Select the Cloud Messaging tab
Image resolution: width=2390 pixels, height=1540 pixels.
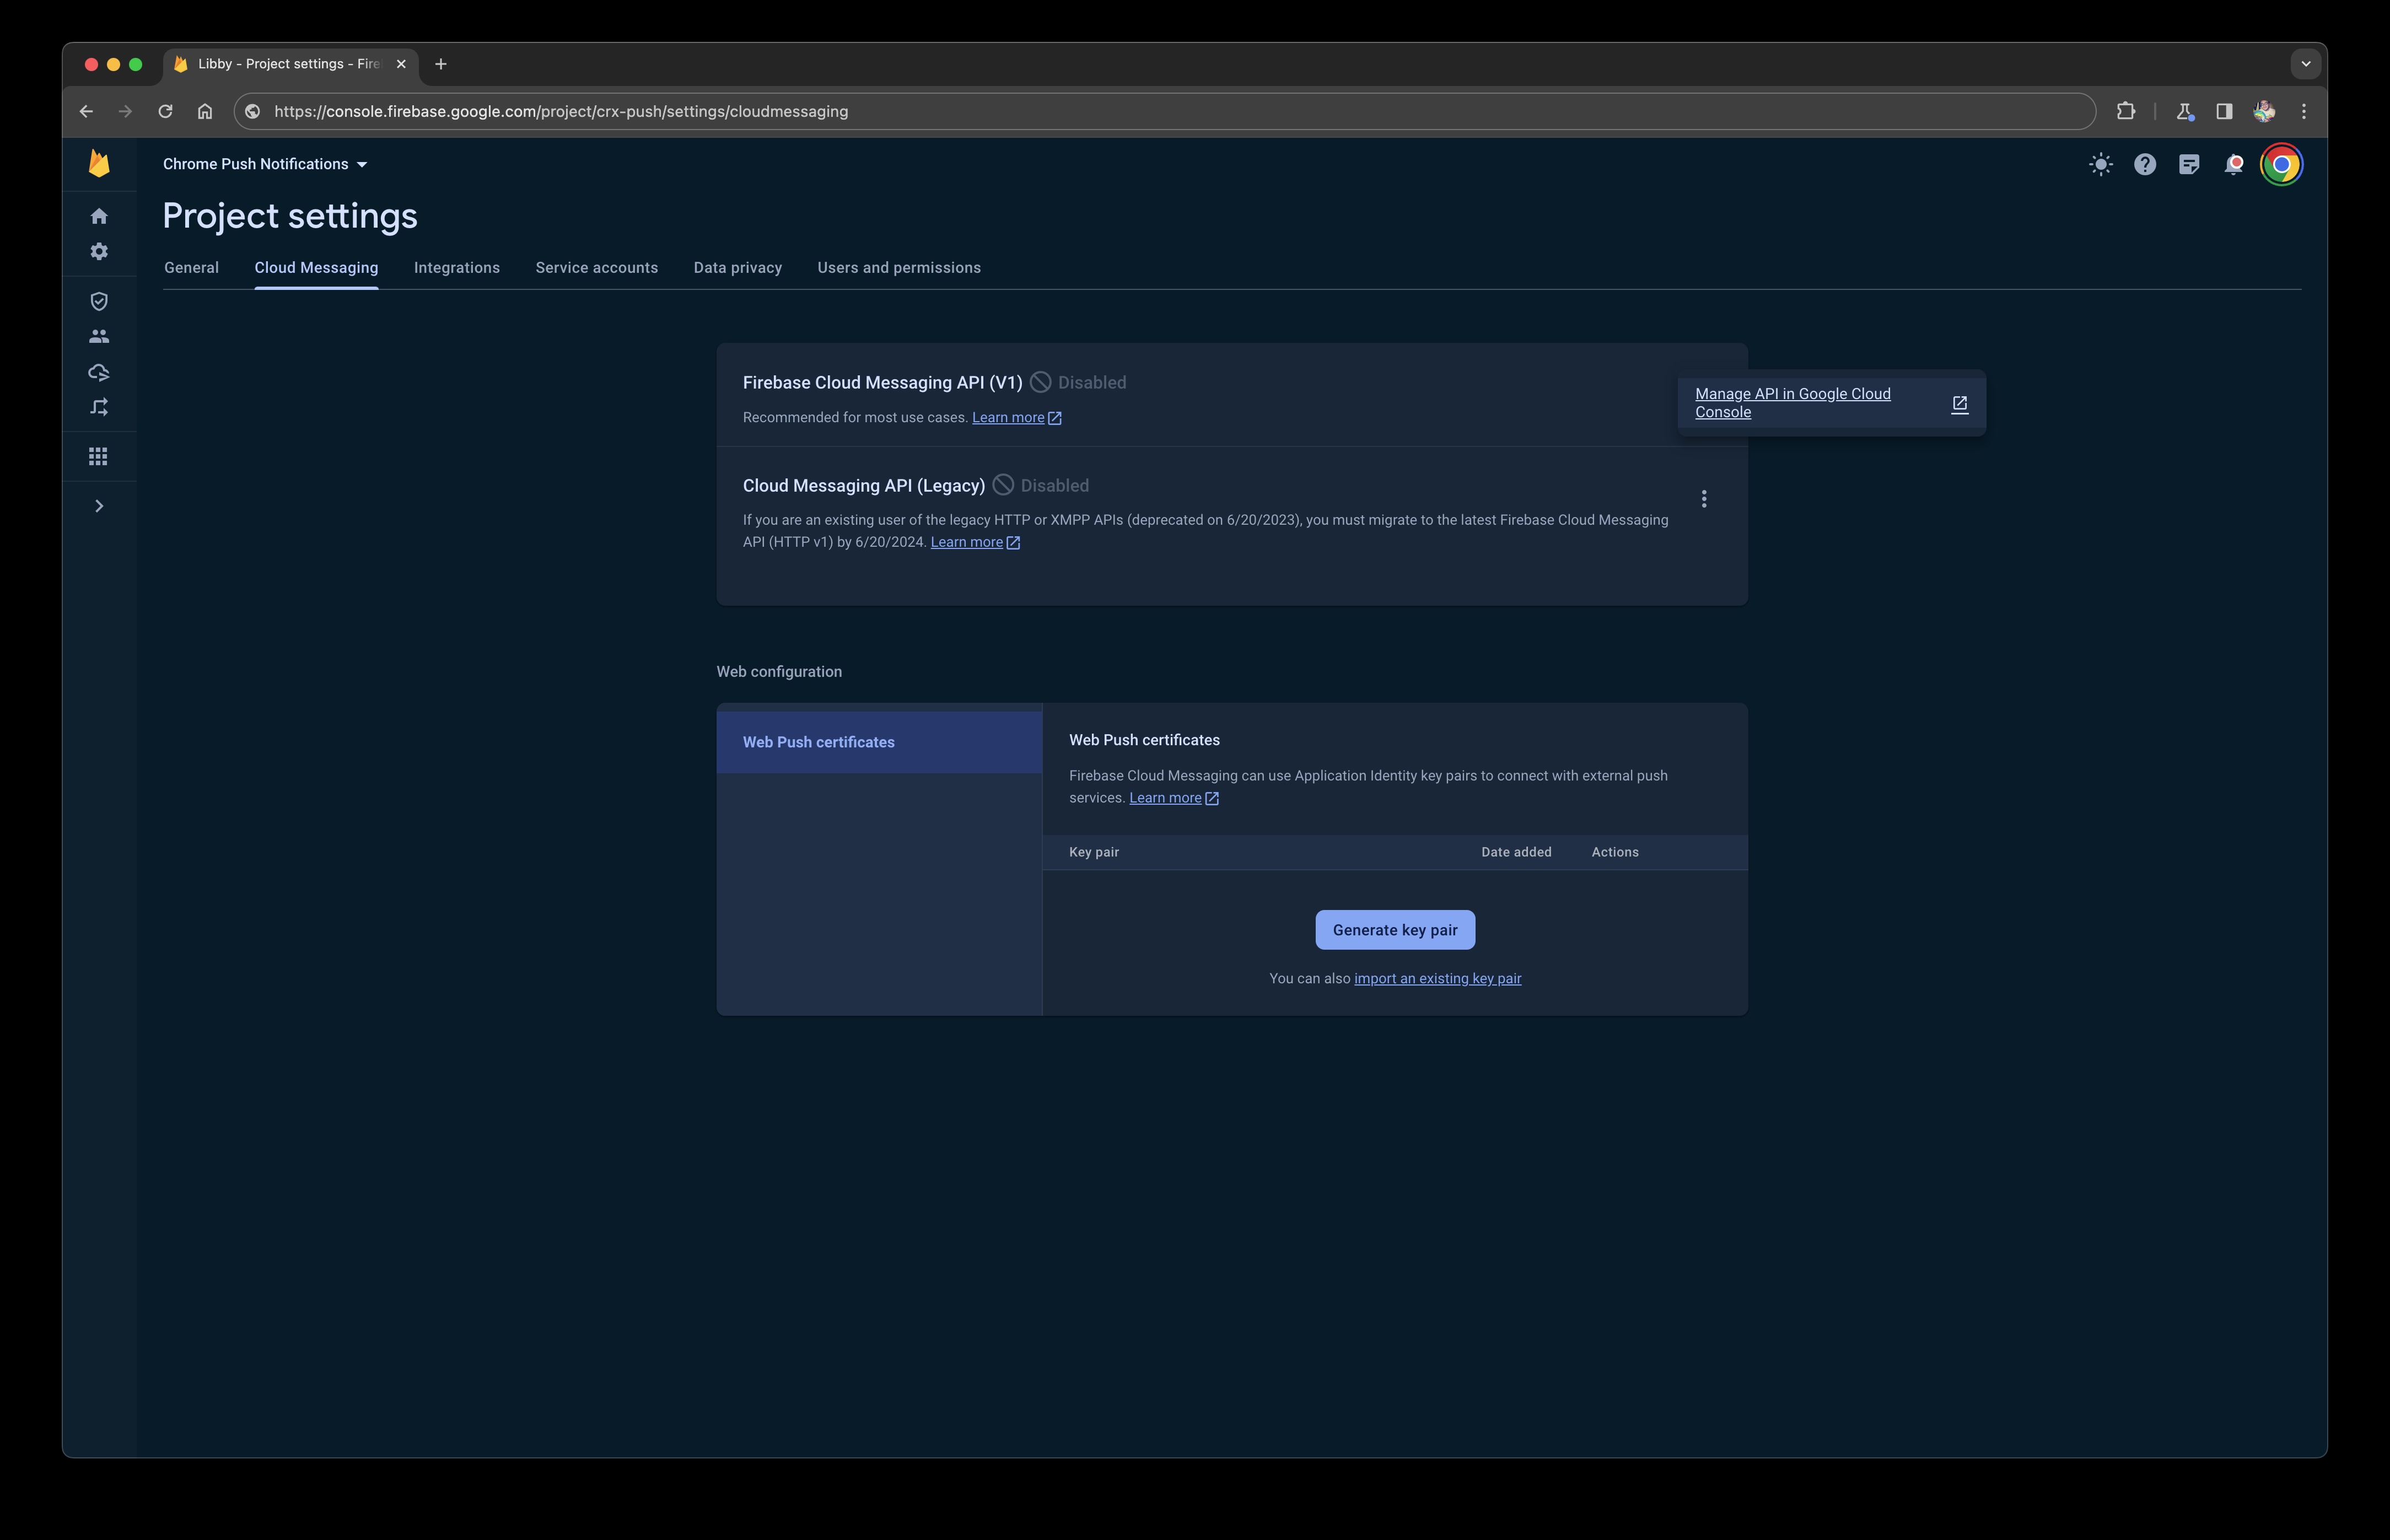click(315, 267)
